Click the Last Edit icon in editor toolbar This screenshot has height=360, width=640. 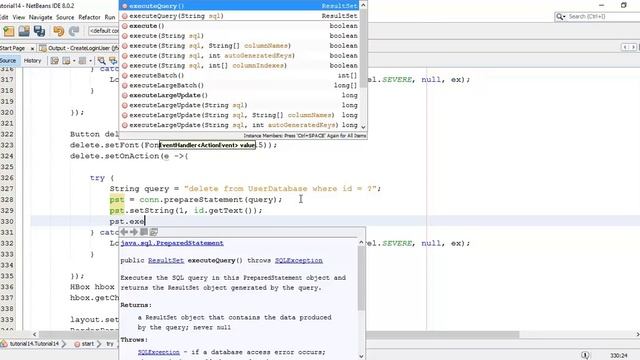(x=54, y=61)
